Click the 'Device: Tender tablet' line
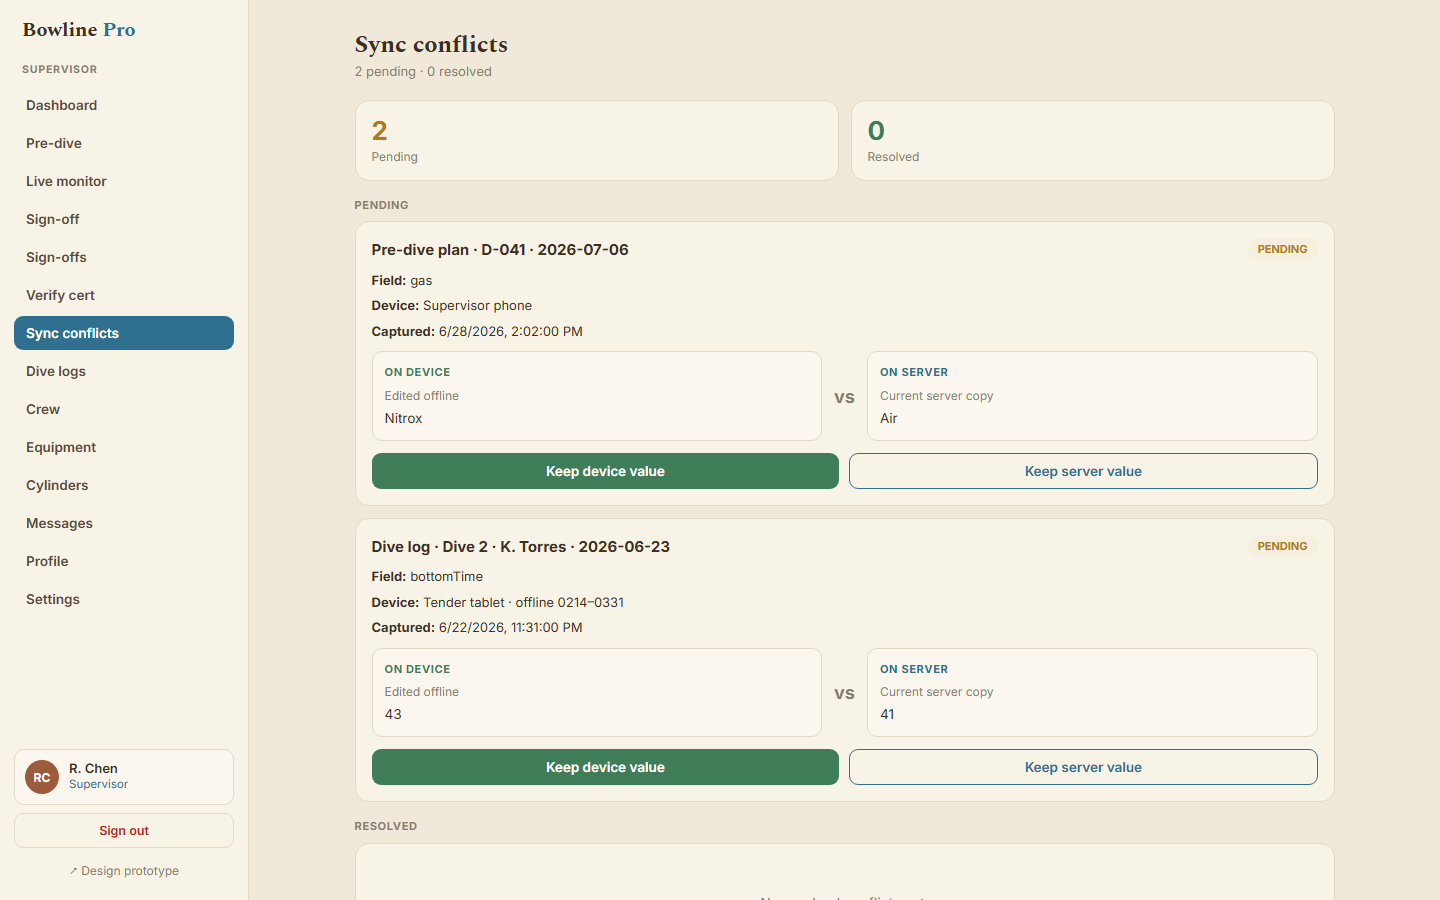Screen dimensions: 1440x900 point(498,602)
